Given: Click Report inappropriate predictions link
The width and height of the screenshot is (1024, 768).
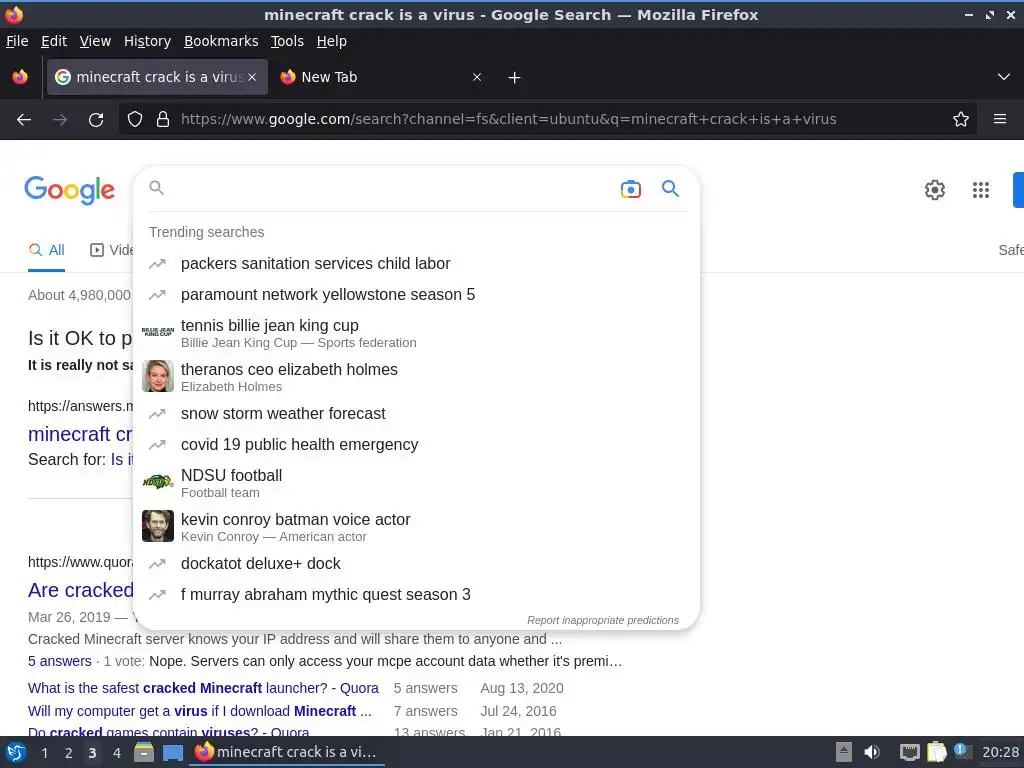Looking at the screenshot, I should tap(603, 620).
